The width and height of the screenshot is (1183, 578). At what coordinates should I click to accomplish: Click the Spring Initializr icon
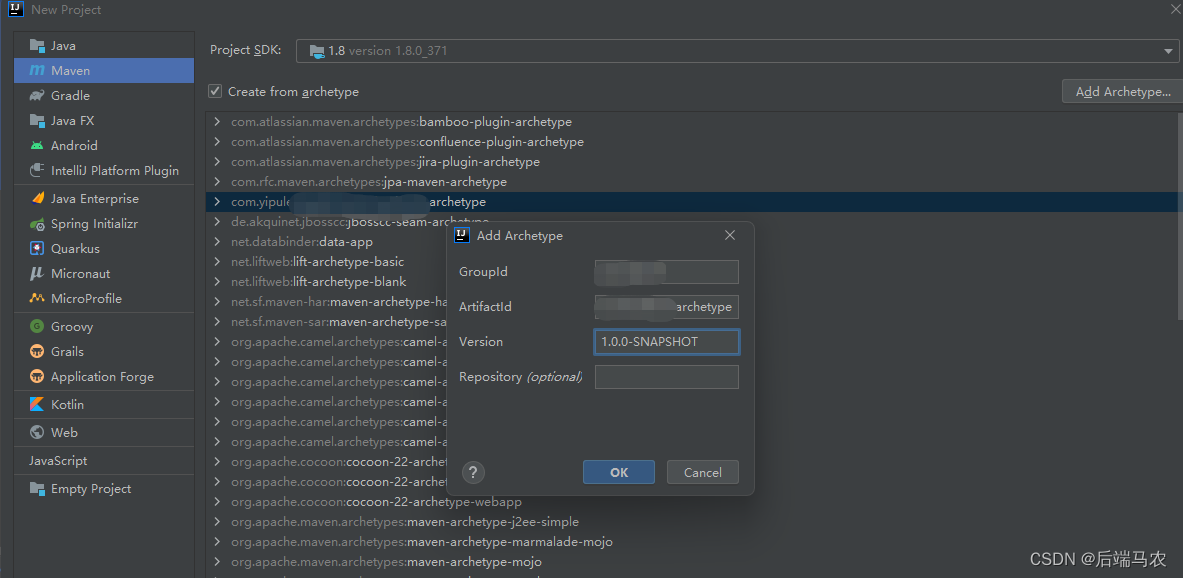click(x=37, y=224)
